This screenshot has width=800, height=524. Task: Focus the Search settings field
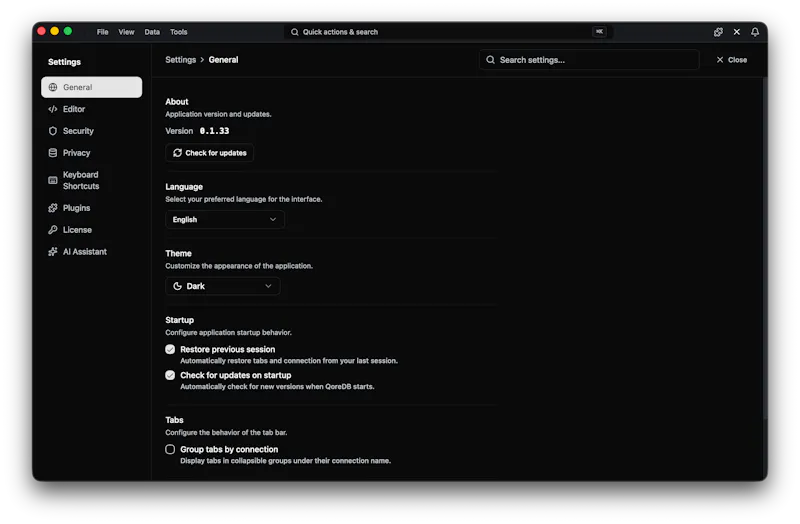pyautogui.click(x=589, y=60)
